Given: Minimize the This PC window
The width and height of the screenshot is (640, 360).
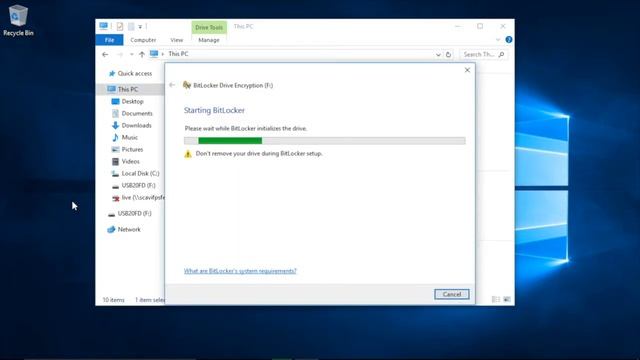Looking at the screenshot, I should coord(458,26).
